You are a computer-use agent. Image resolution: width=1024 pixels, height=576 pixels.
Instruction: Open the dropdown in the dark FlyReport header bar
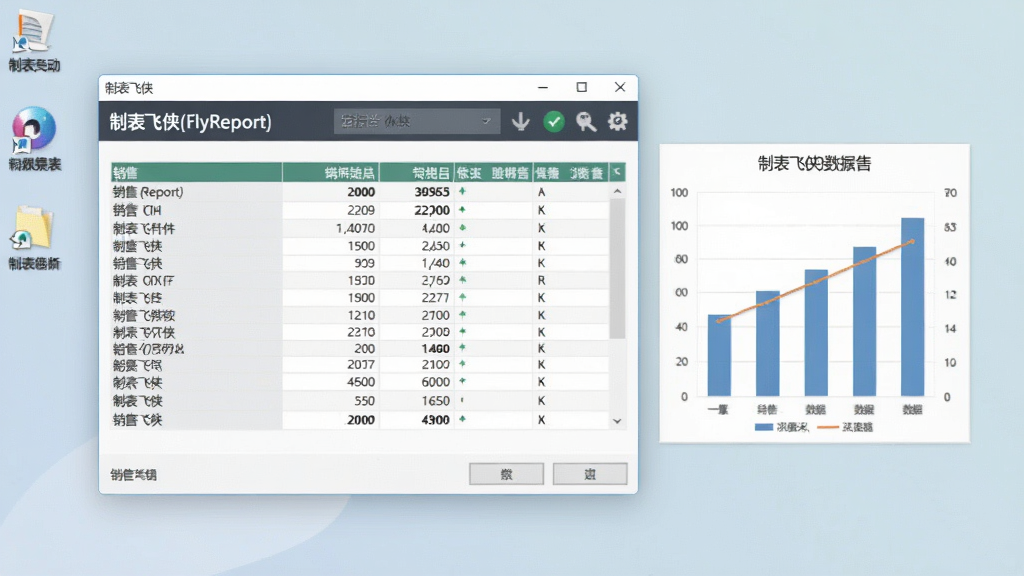pos(417,121)
